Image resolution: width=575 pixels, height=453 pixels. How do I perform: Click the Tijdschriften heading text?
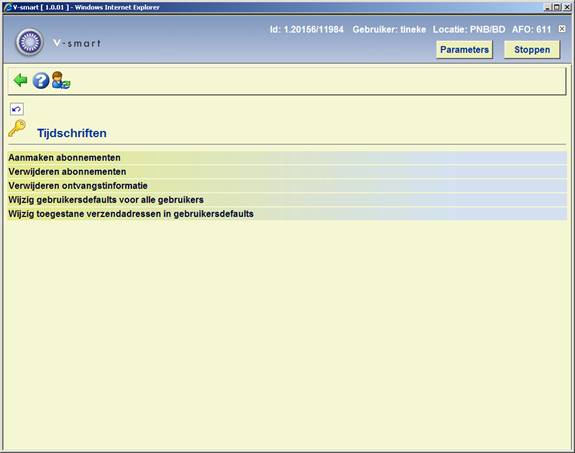coord(72,133)
